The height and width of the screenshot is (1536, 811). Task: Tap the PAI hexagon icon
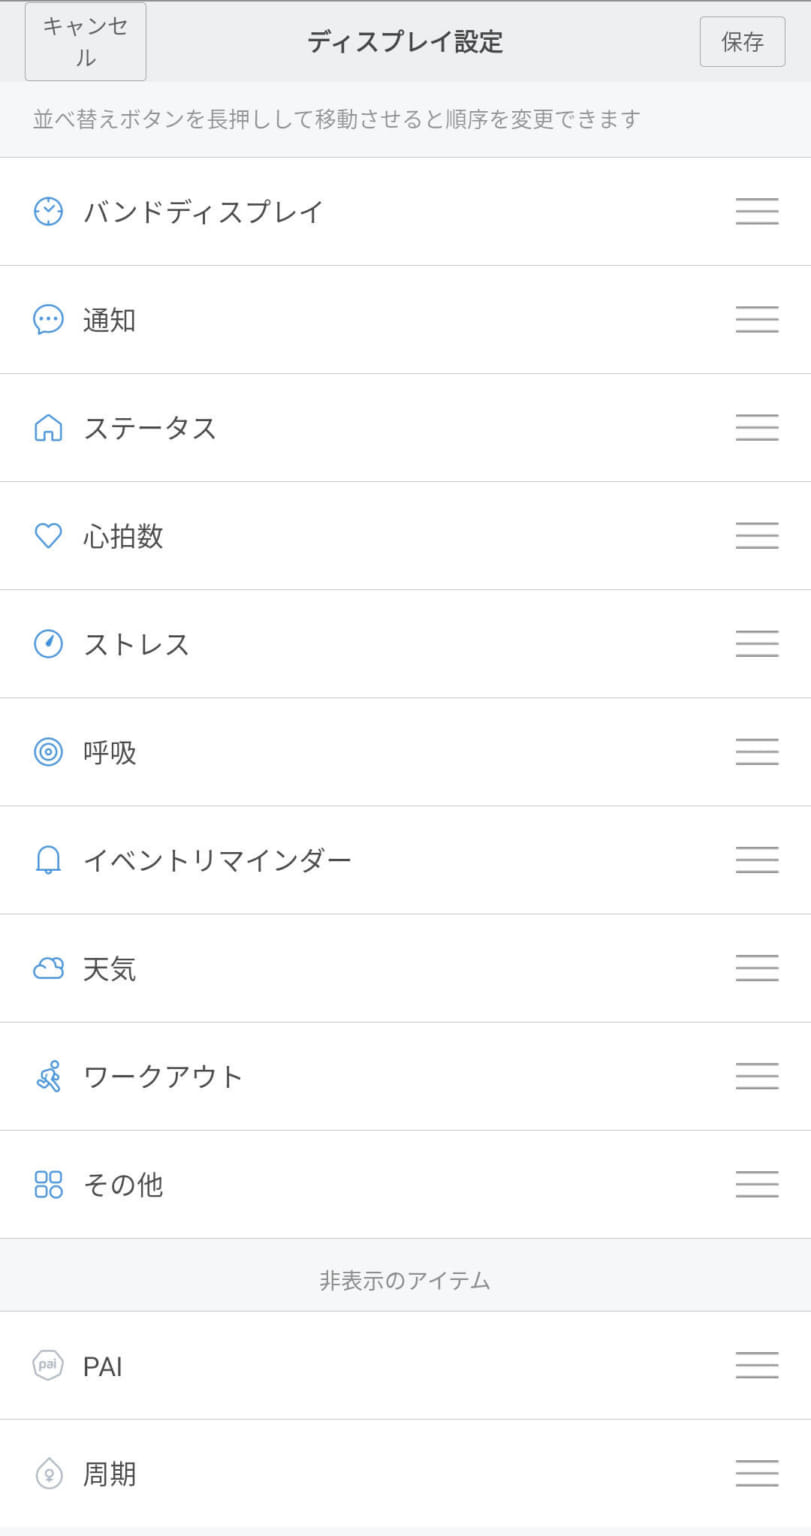(48, 1365)
